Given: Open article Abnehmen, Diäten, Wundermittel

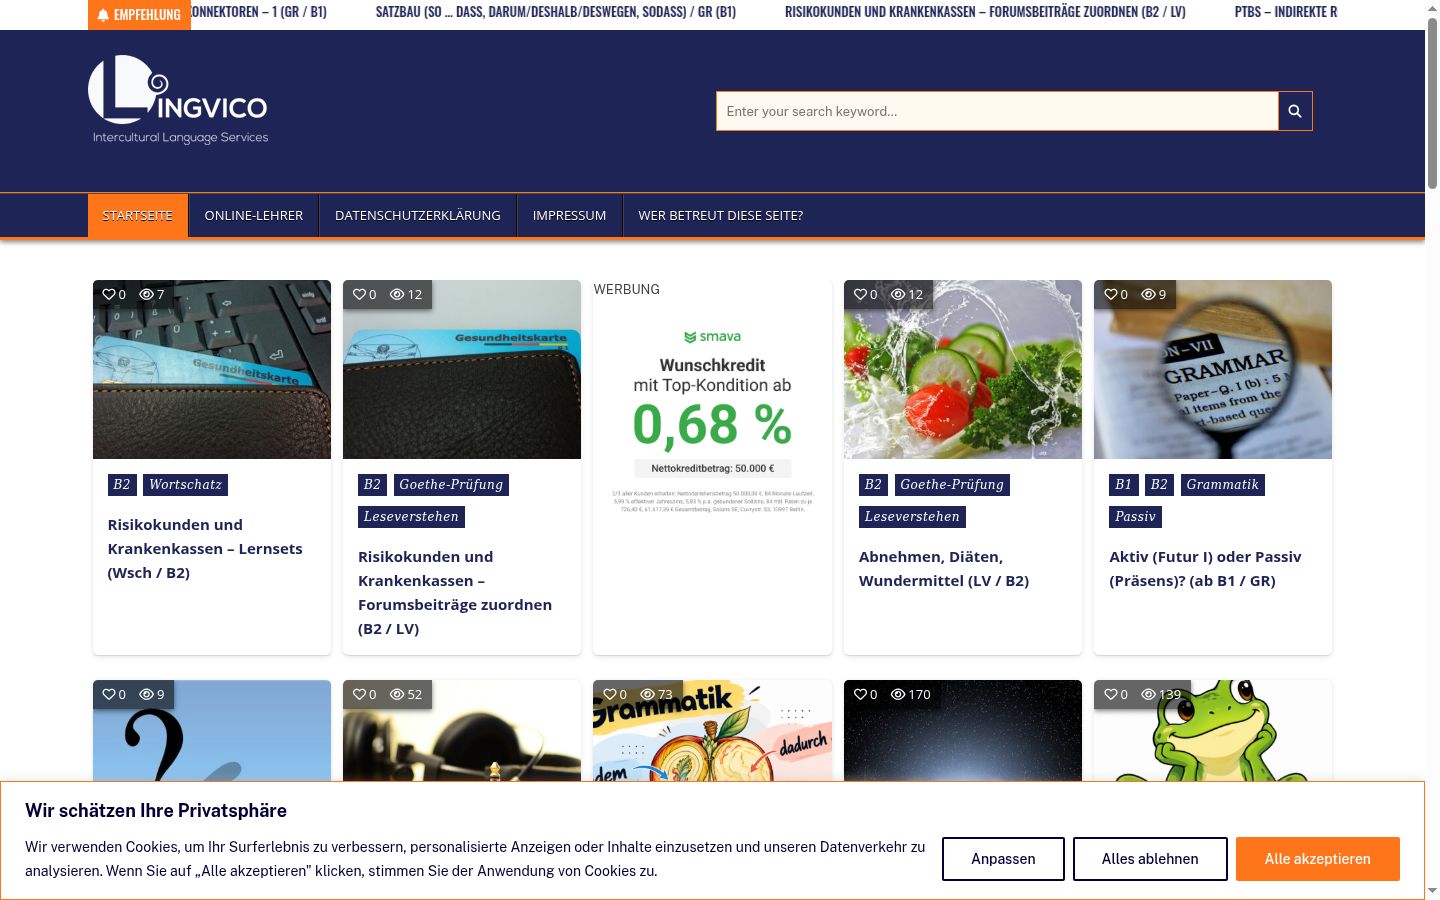Looking at the screenshot, I should [944, 569].
